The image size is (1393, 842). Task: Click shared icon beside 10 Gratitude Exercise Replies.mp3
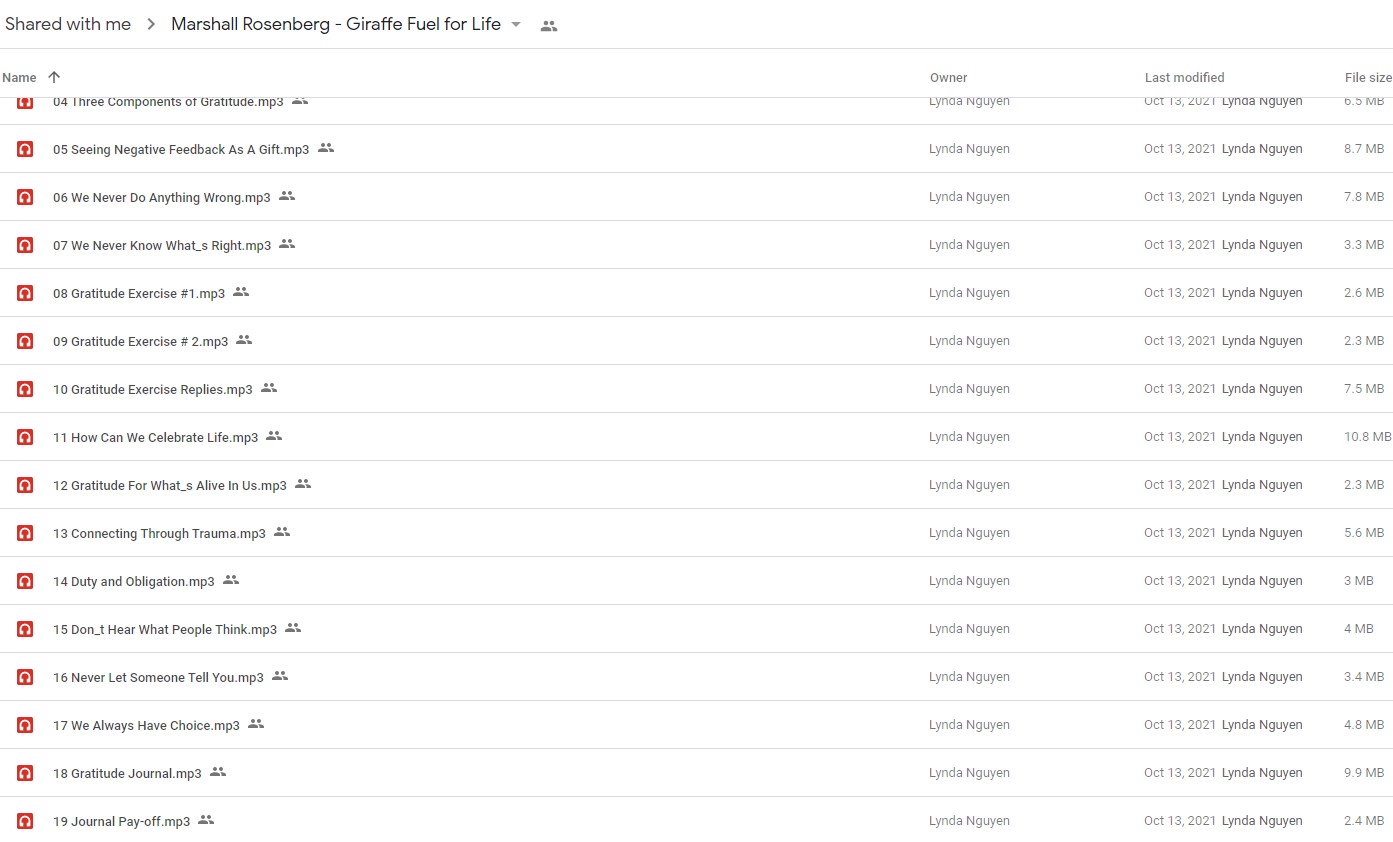(x=269, y=388)
